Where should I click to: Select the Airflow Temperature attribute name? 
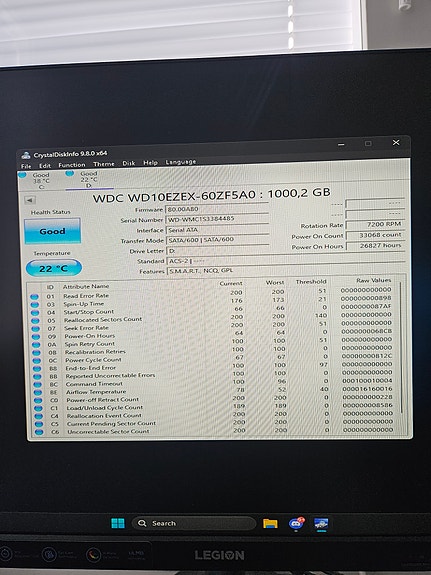click(x=96, y=392)
